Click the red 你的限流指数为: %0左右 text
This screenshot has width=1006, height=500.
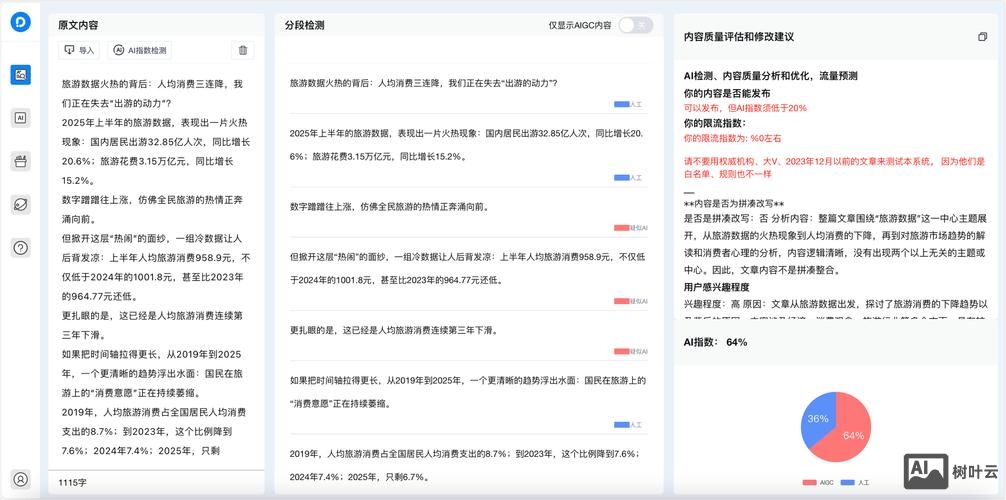(733, 138)
